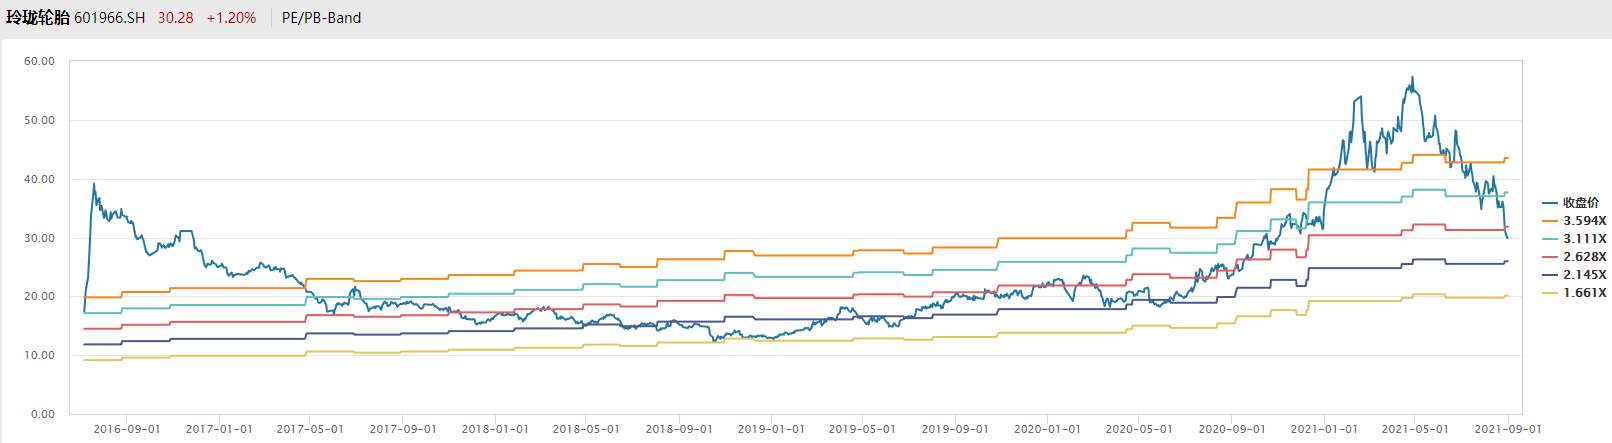The width and height of the screenshot is (1612, 443).
Task: Click the 30.28 latest price value
Action: 175,18
